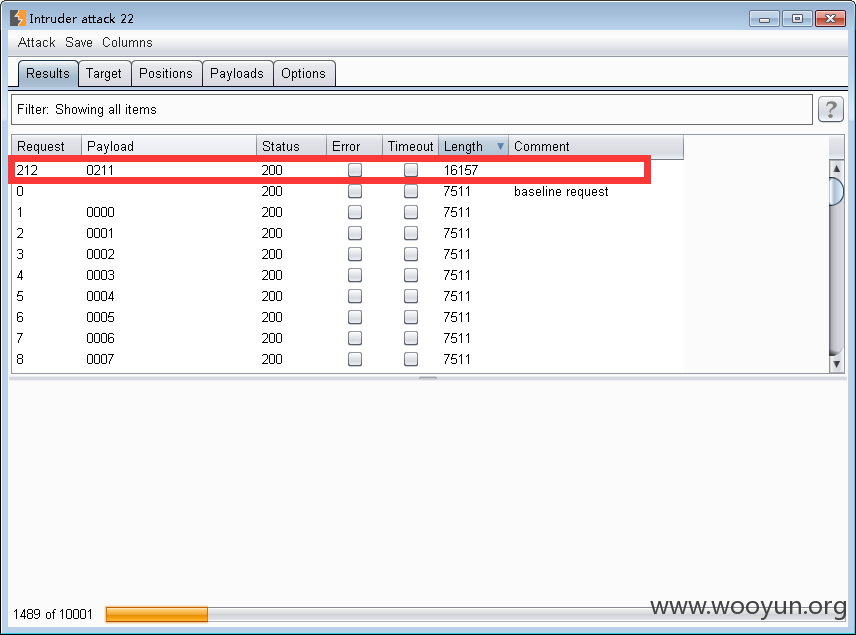The height and width of the screenshot is (635, 856).
Task: Click the results table scrollbar thumb
Action: [x=836, y=191]
